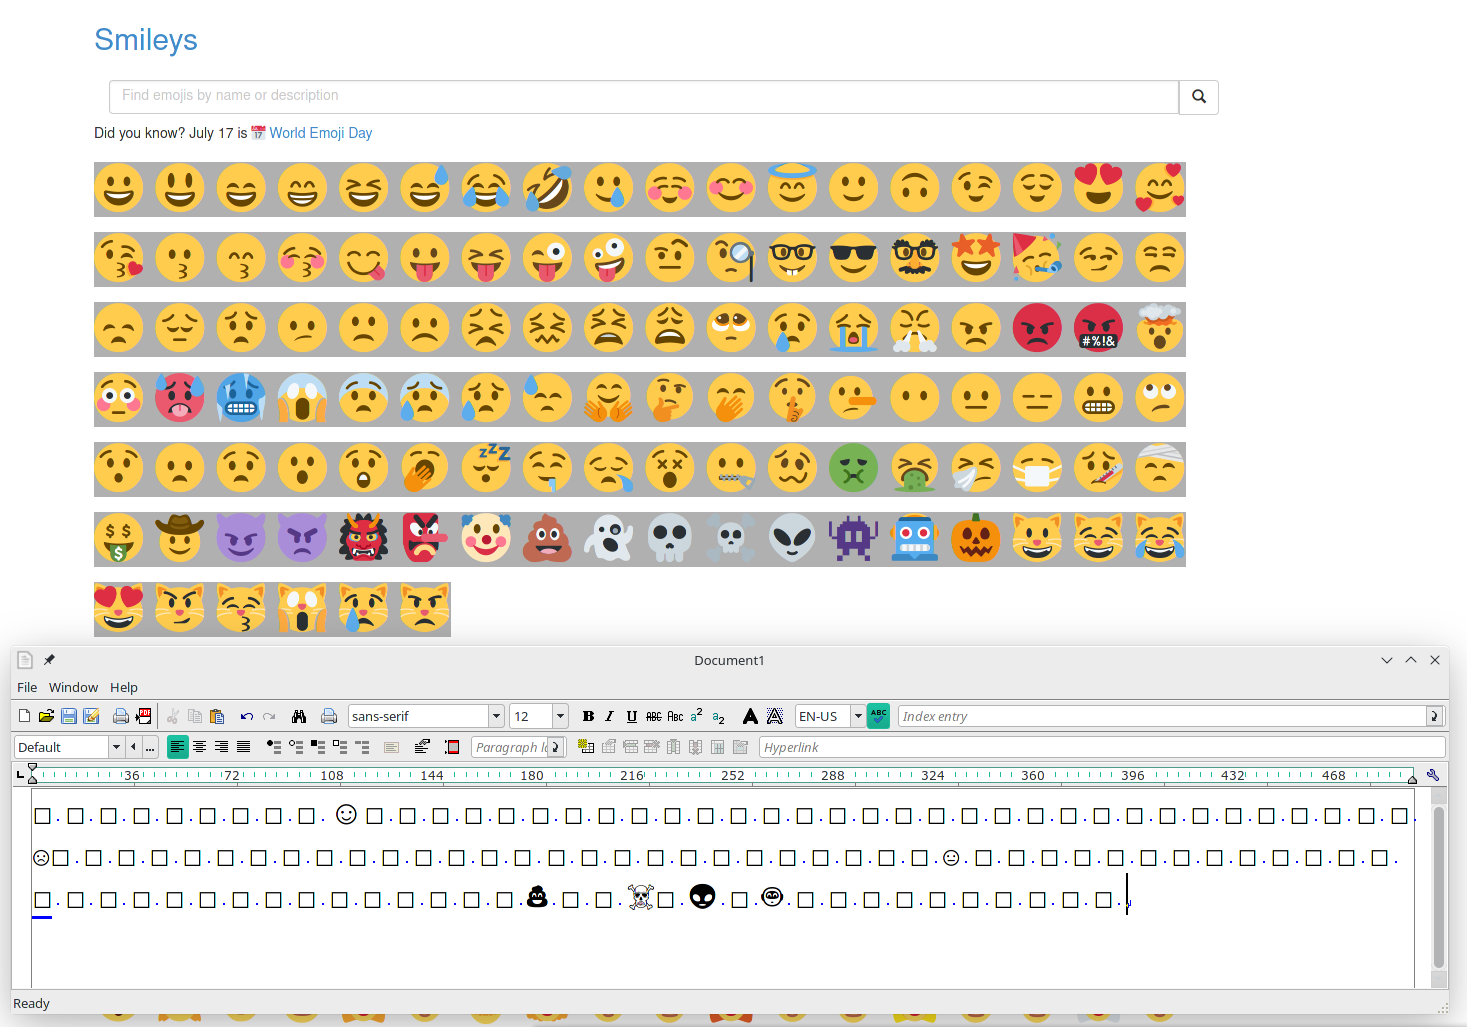Export the document as PDF
Viewport: 1467px width, 1027px height.
pos(144,716)
